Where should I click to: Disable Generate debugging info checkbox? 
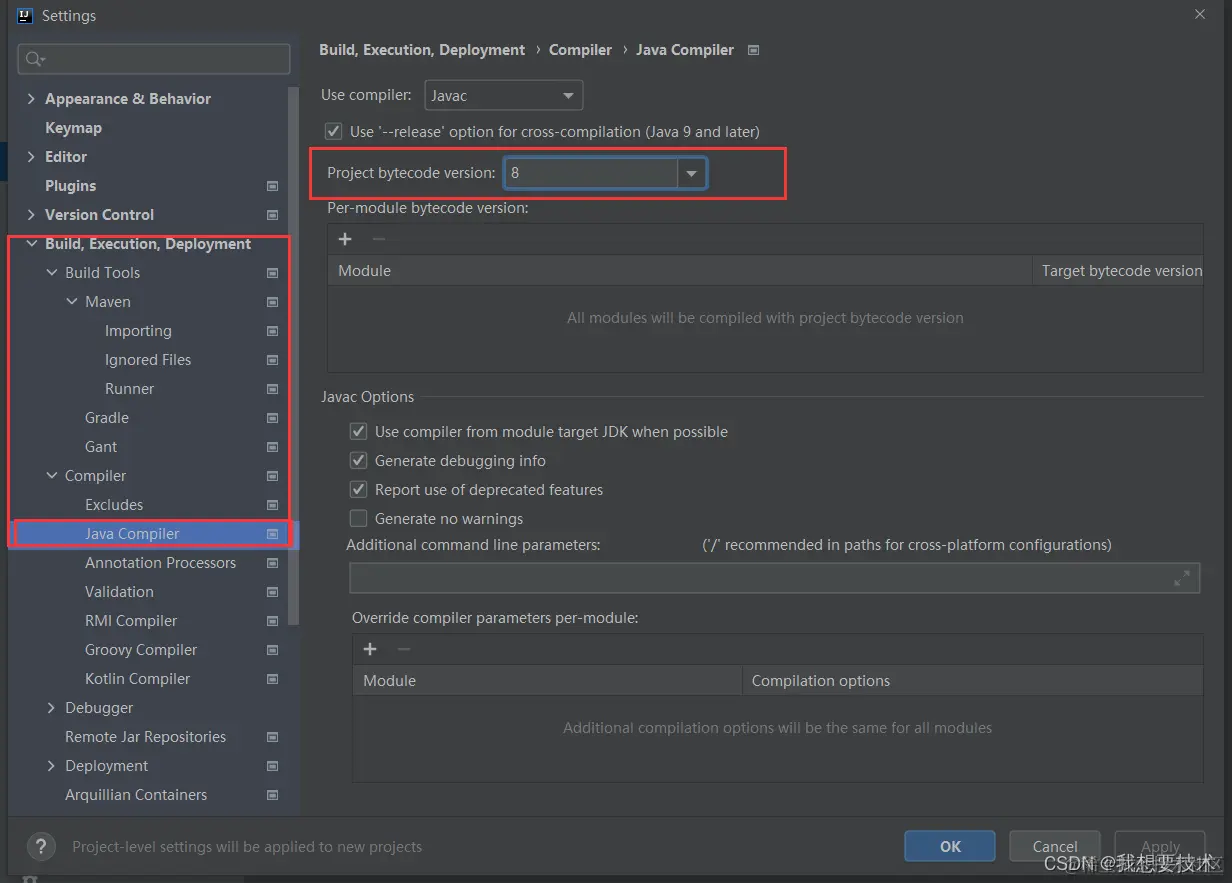click(358, 461)
